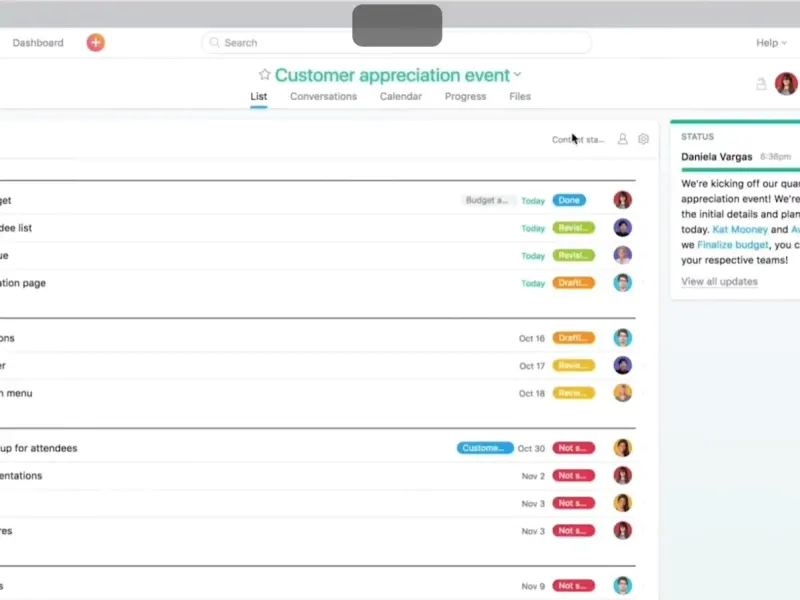Switch to the Conversations tab
Viewport: 800px width, 600px height.
[x=323, y=97]
